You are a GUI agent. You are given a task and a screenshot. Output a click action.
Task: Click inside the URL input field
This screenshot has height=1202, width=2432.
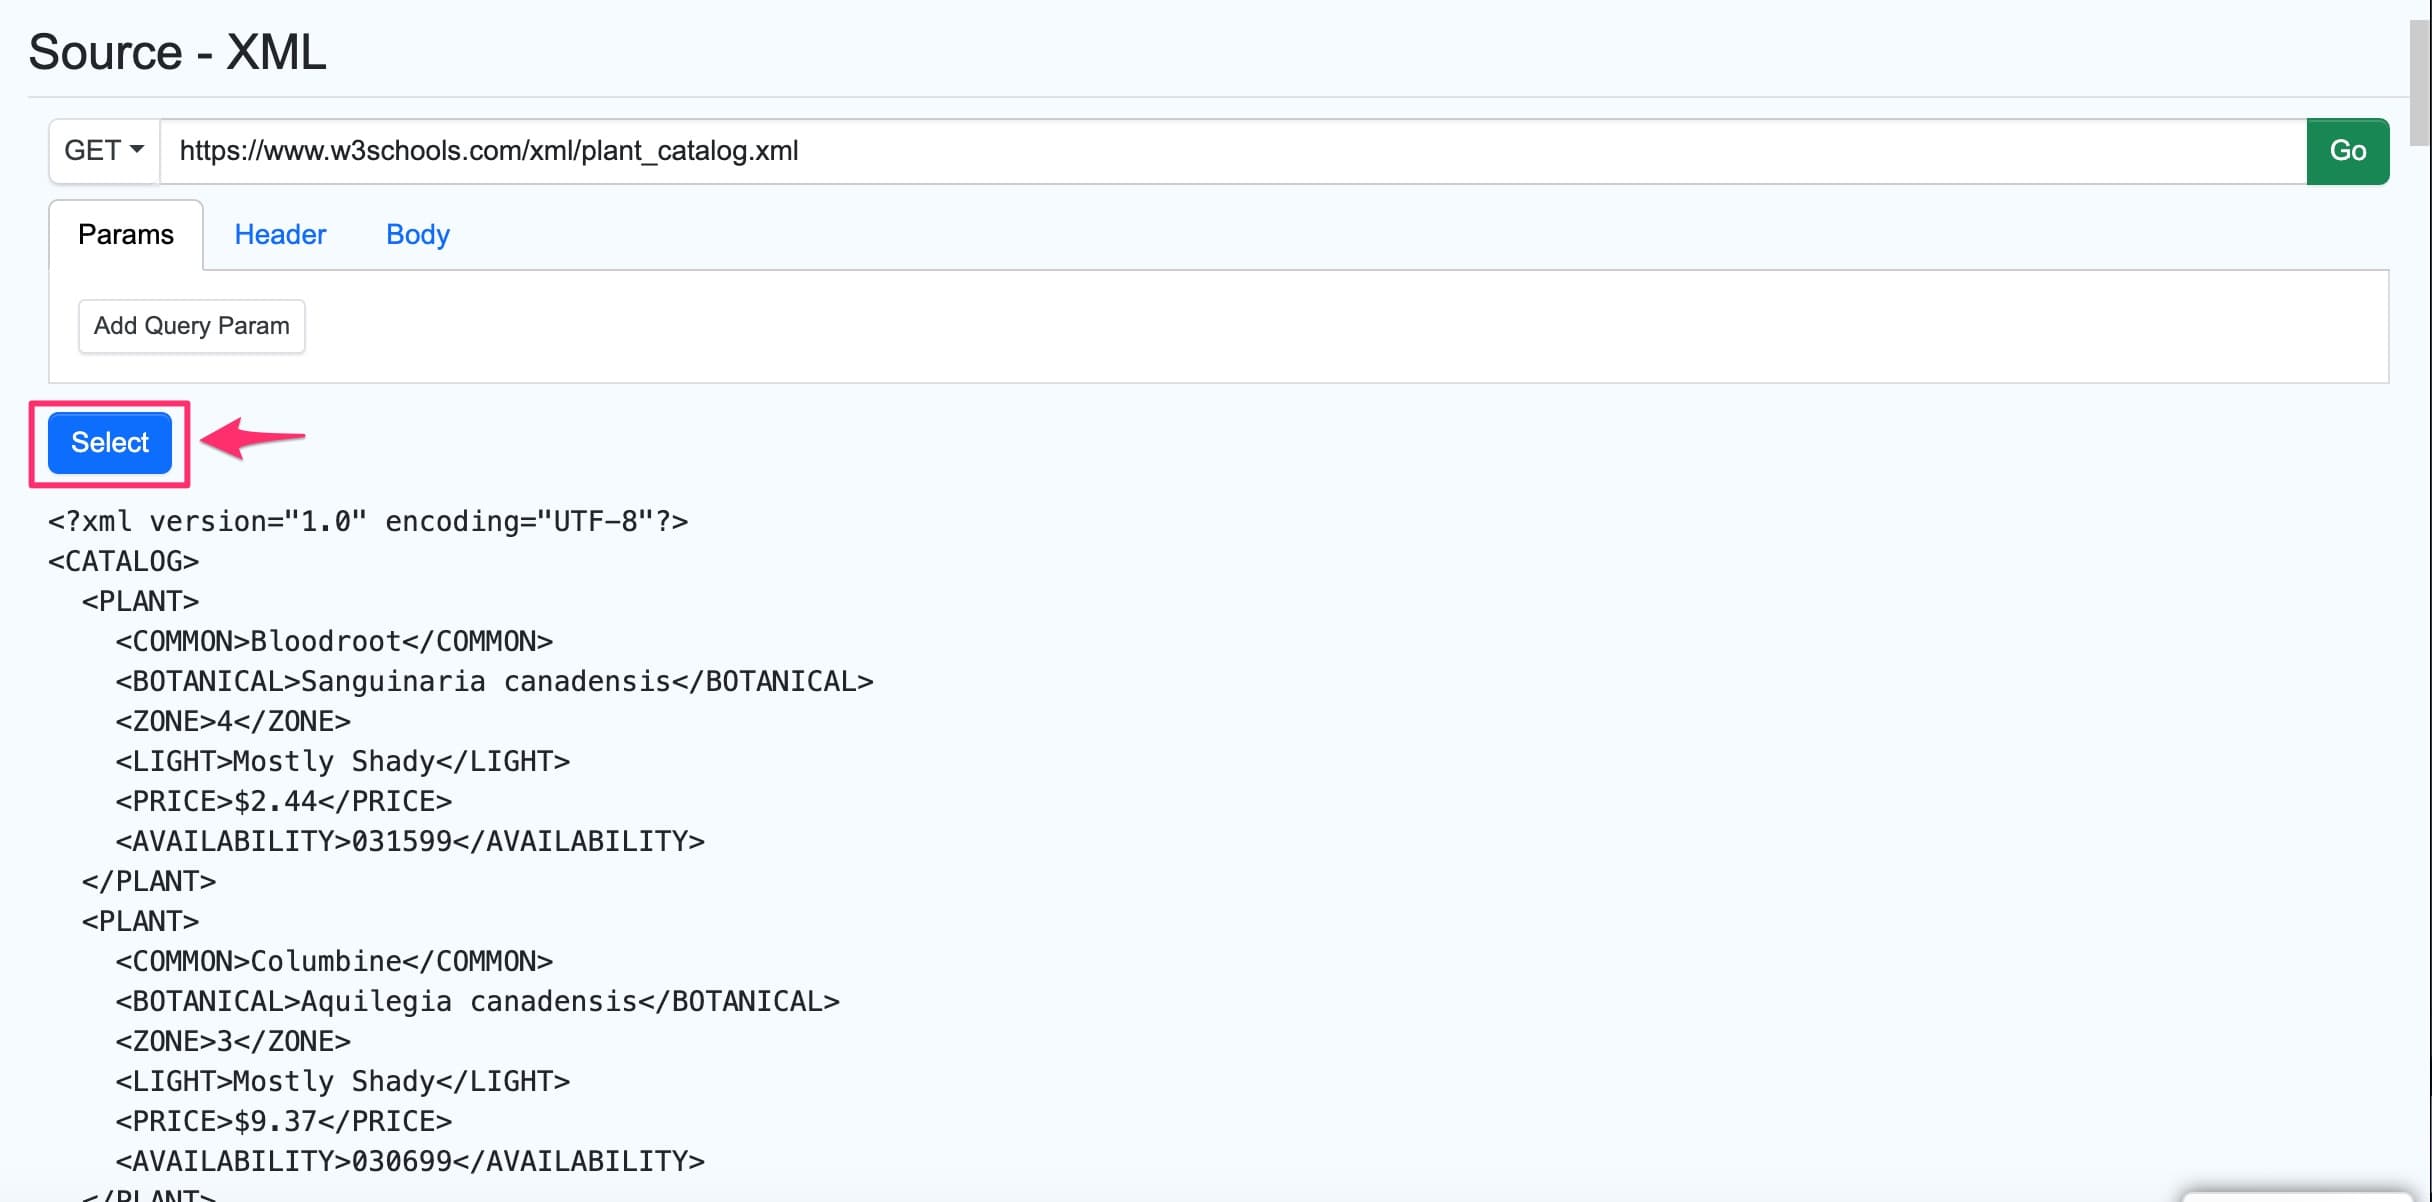[1200, 151]
